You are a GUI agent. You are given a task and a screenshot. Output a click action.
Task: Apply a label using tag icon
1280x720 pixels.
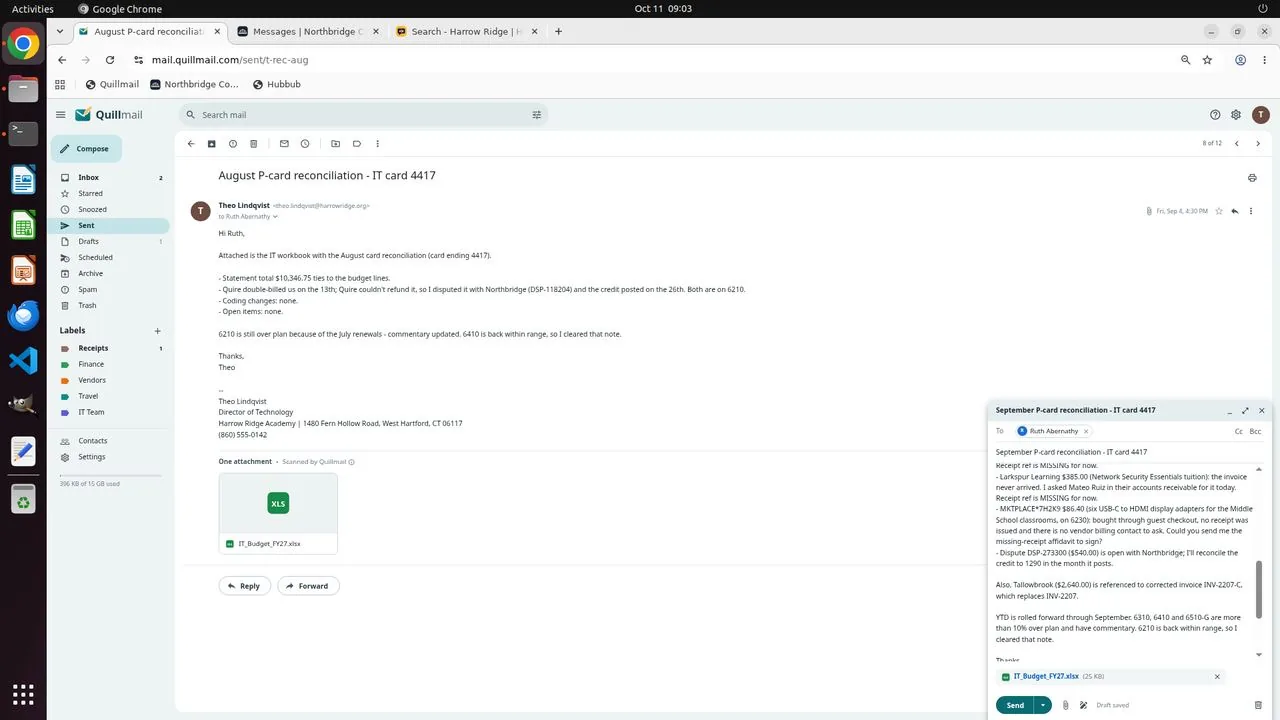pos(356,144)
